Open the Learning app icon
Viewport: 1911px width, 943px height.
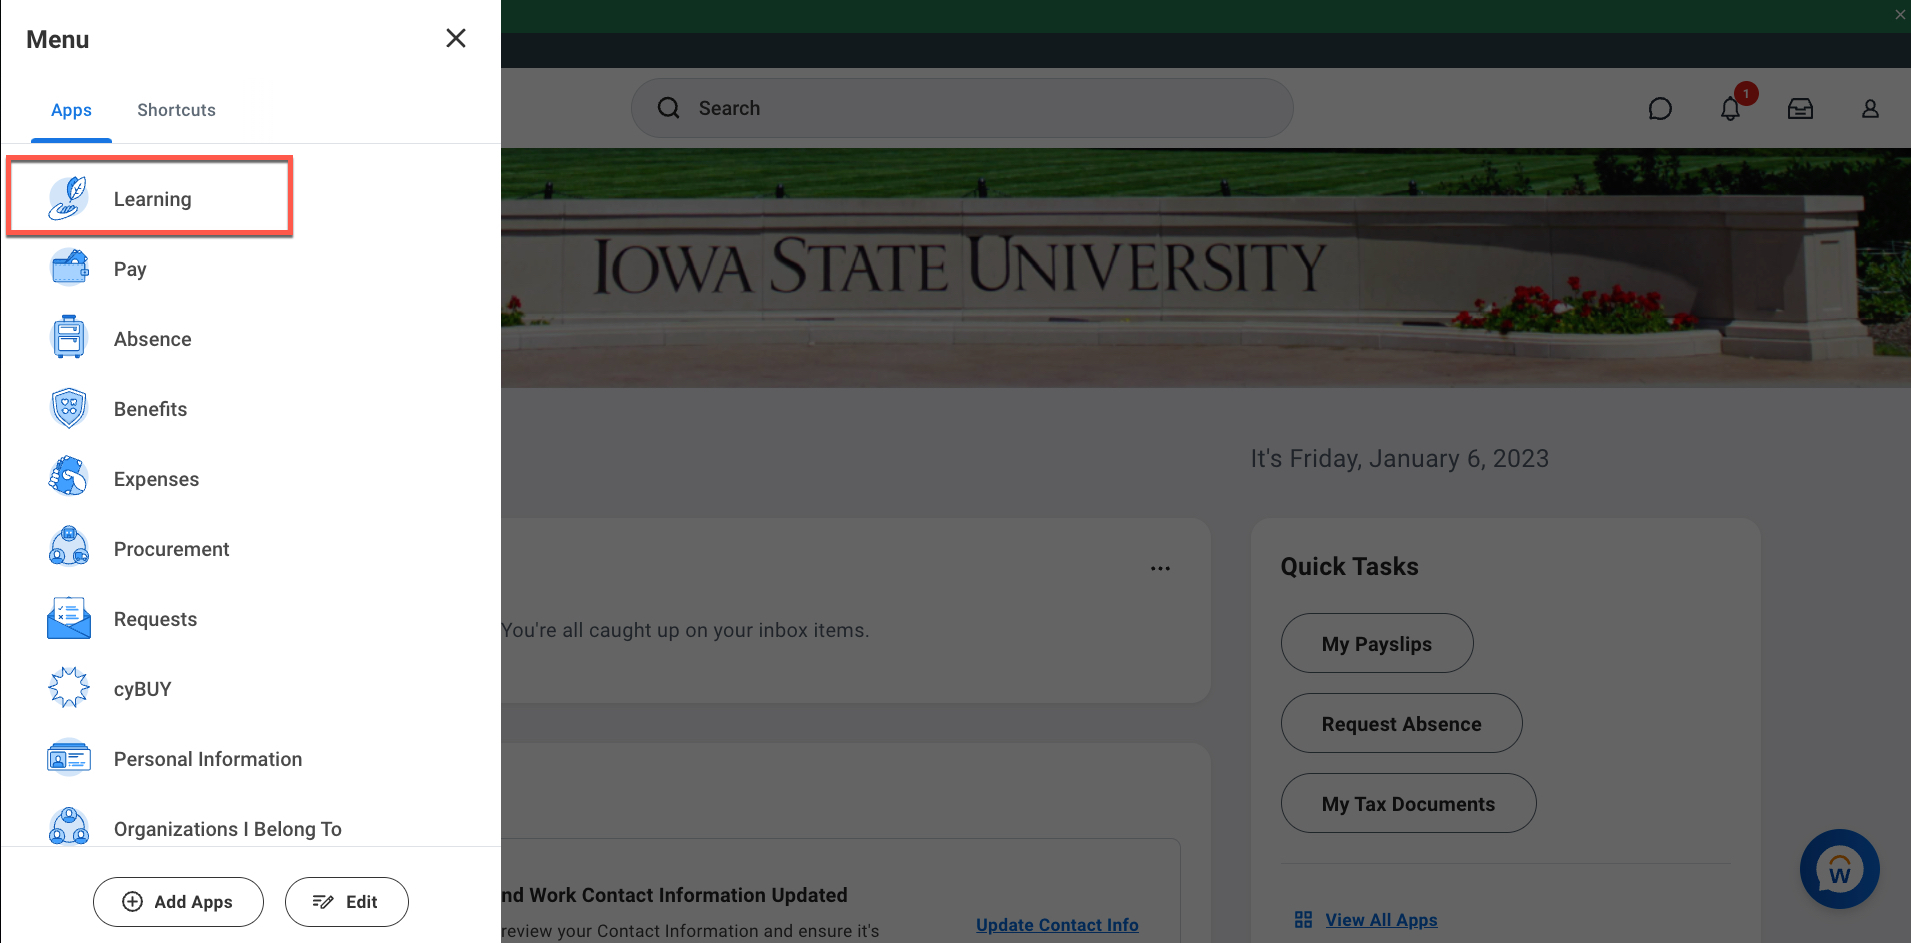[x=69, y=198]
